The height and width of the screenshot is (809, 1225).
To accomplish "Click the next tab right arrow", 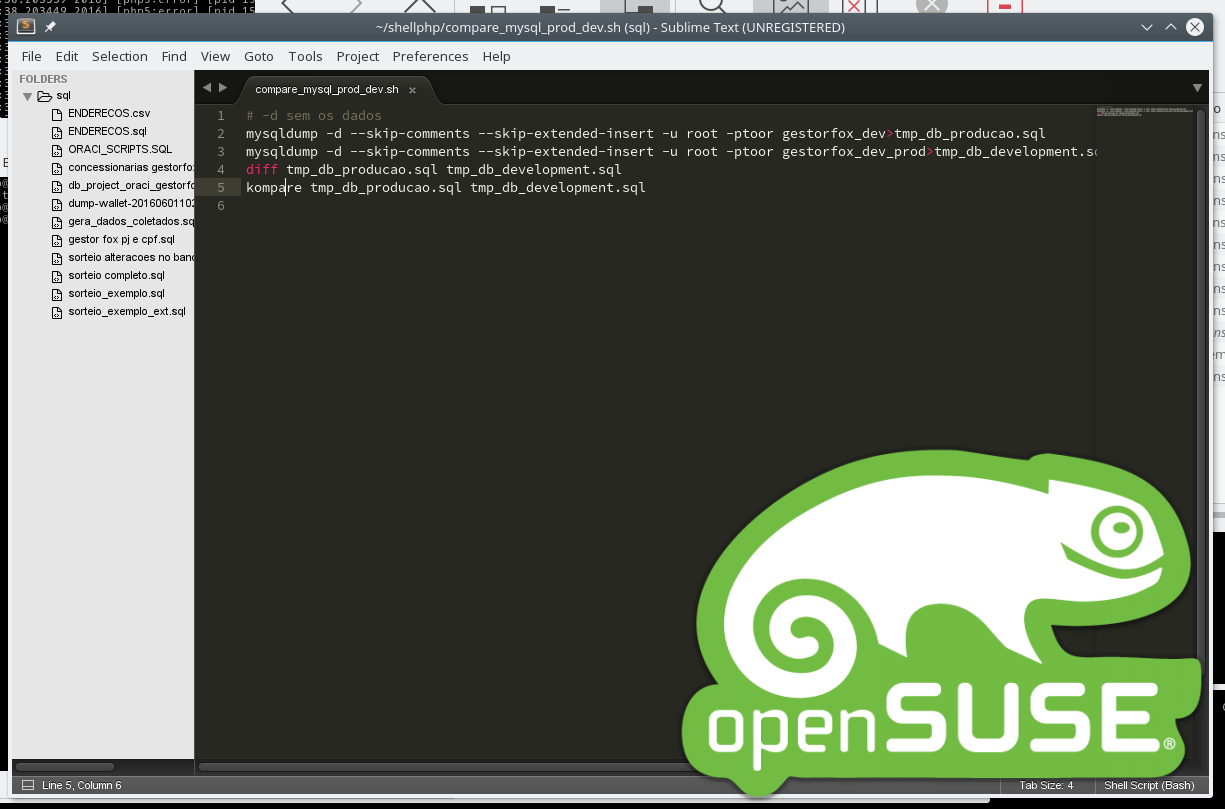I will point(223,88).
